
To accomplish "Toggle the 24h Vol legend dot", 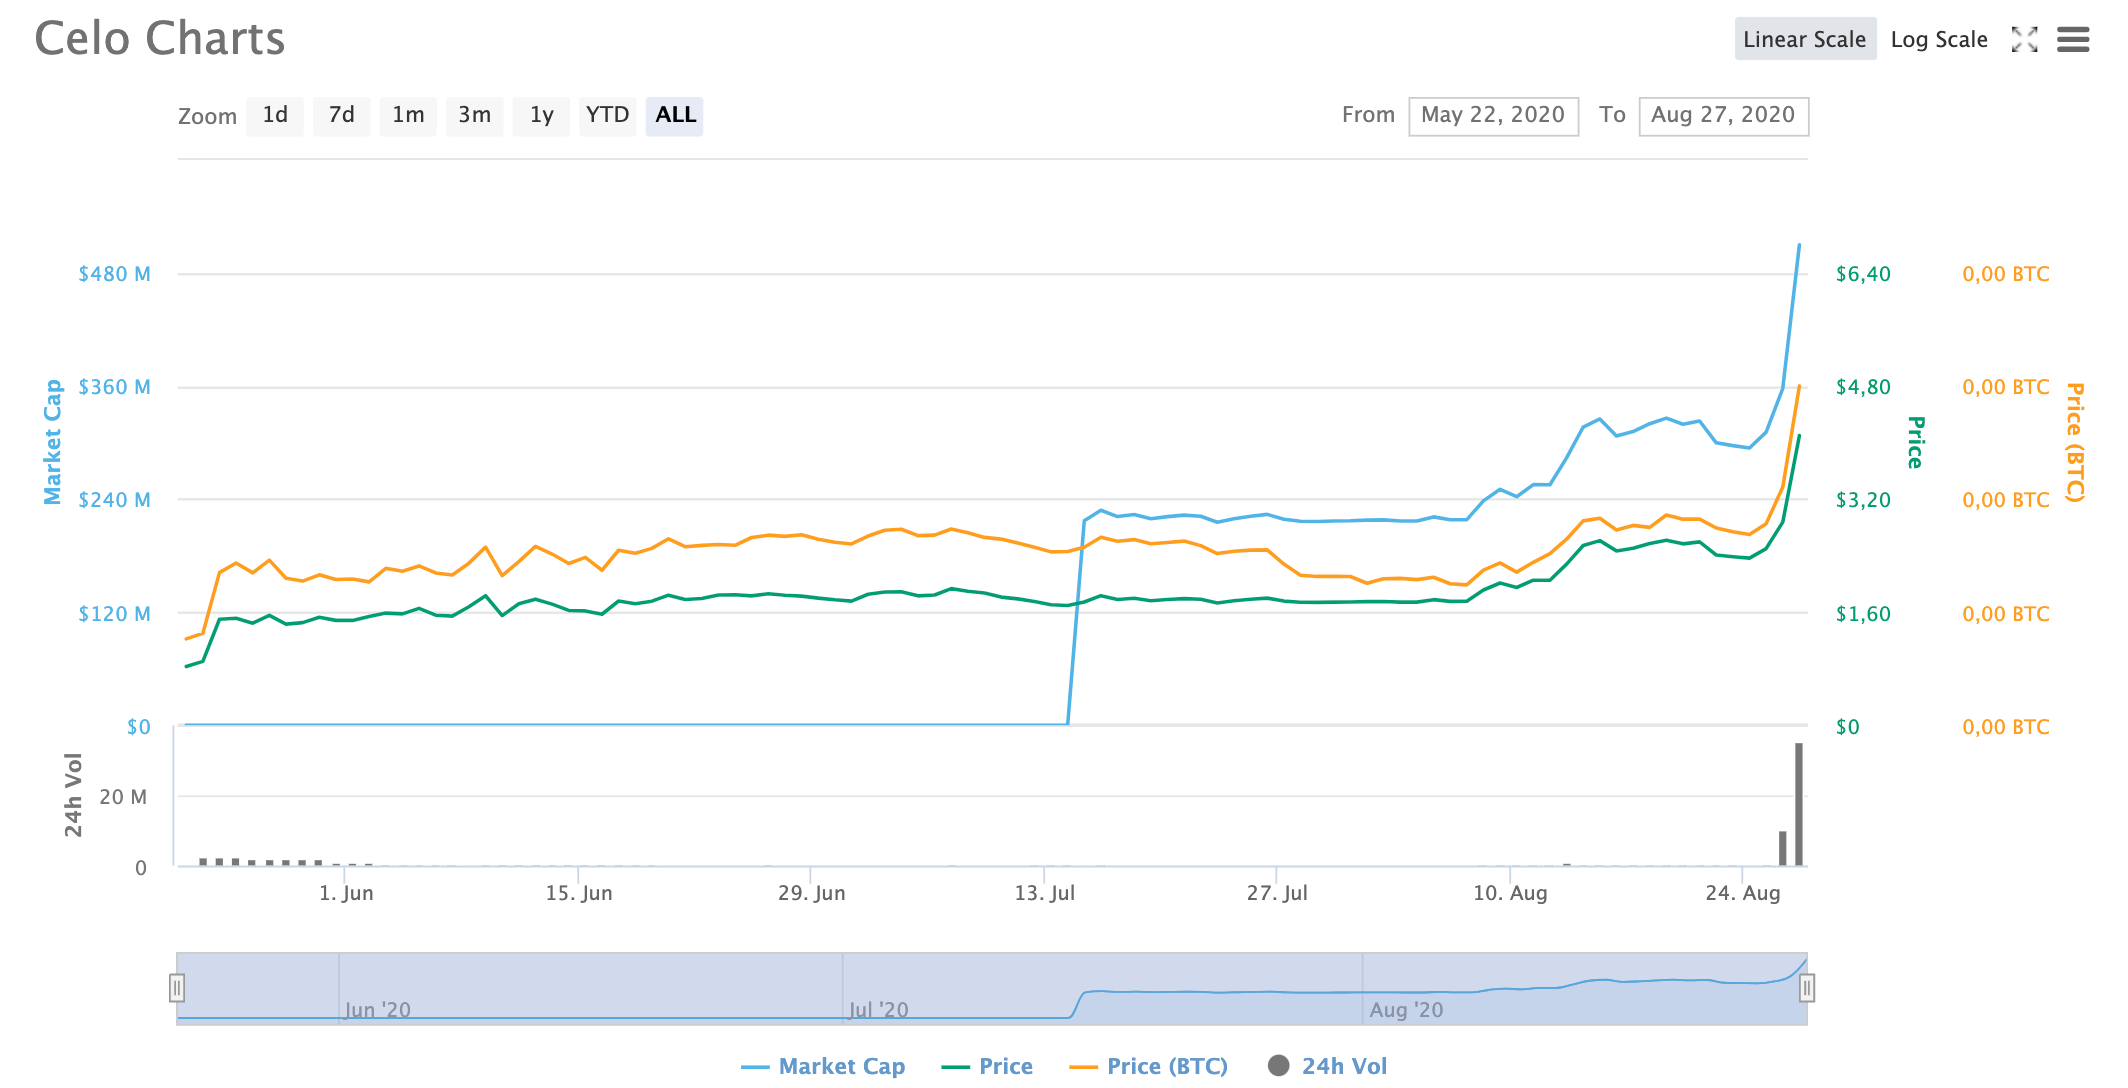I will point(1279,1066).
